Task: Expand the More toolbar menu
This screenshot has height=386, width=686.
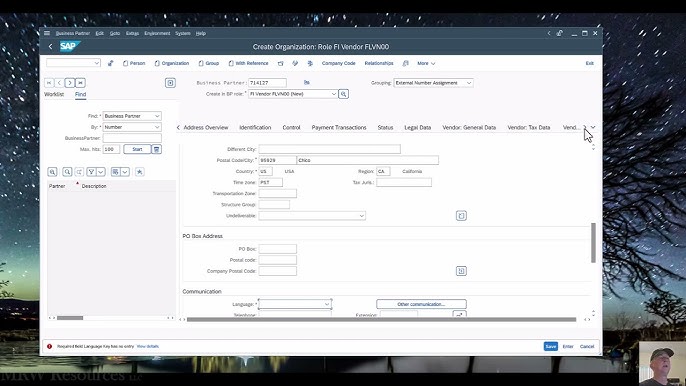Action: click(426, 63)
